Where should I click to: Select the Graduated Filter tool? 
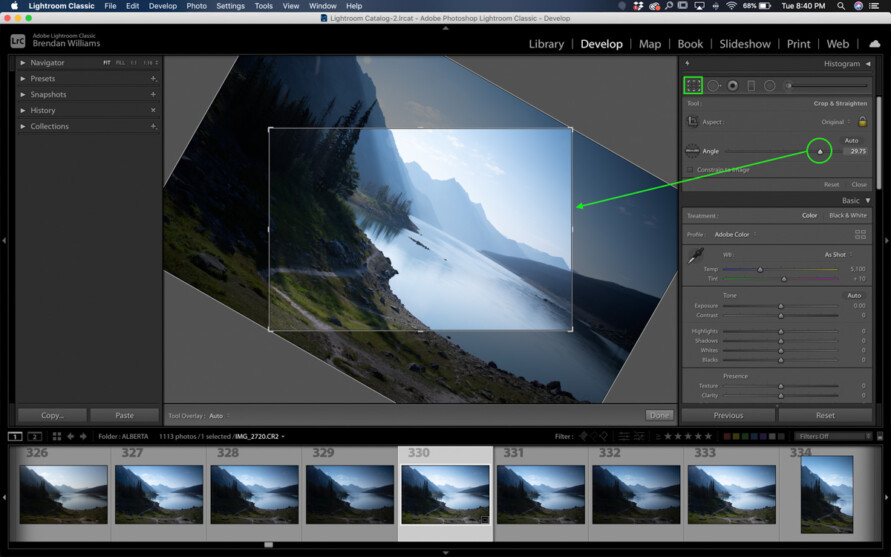tap(751, 86)
